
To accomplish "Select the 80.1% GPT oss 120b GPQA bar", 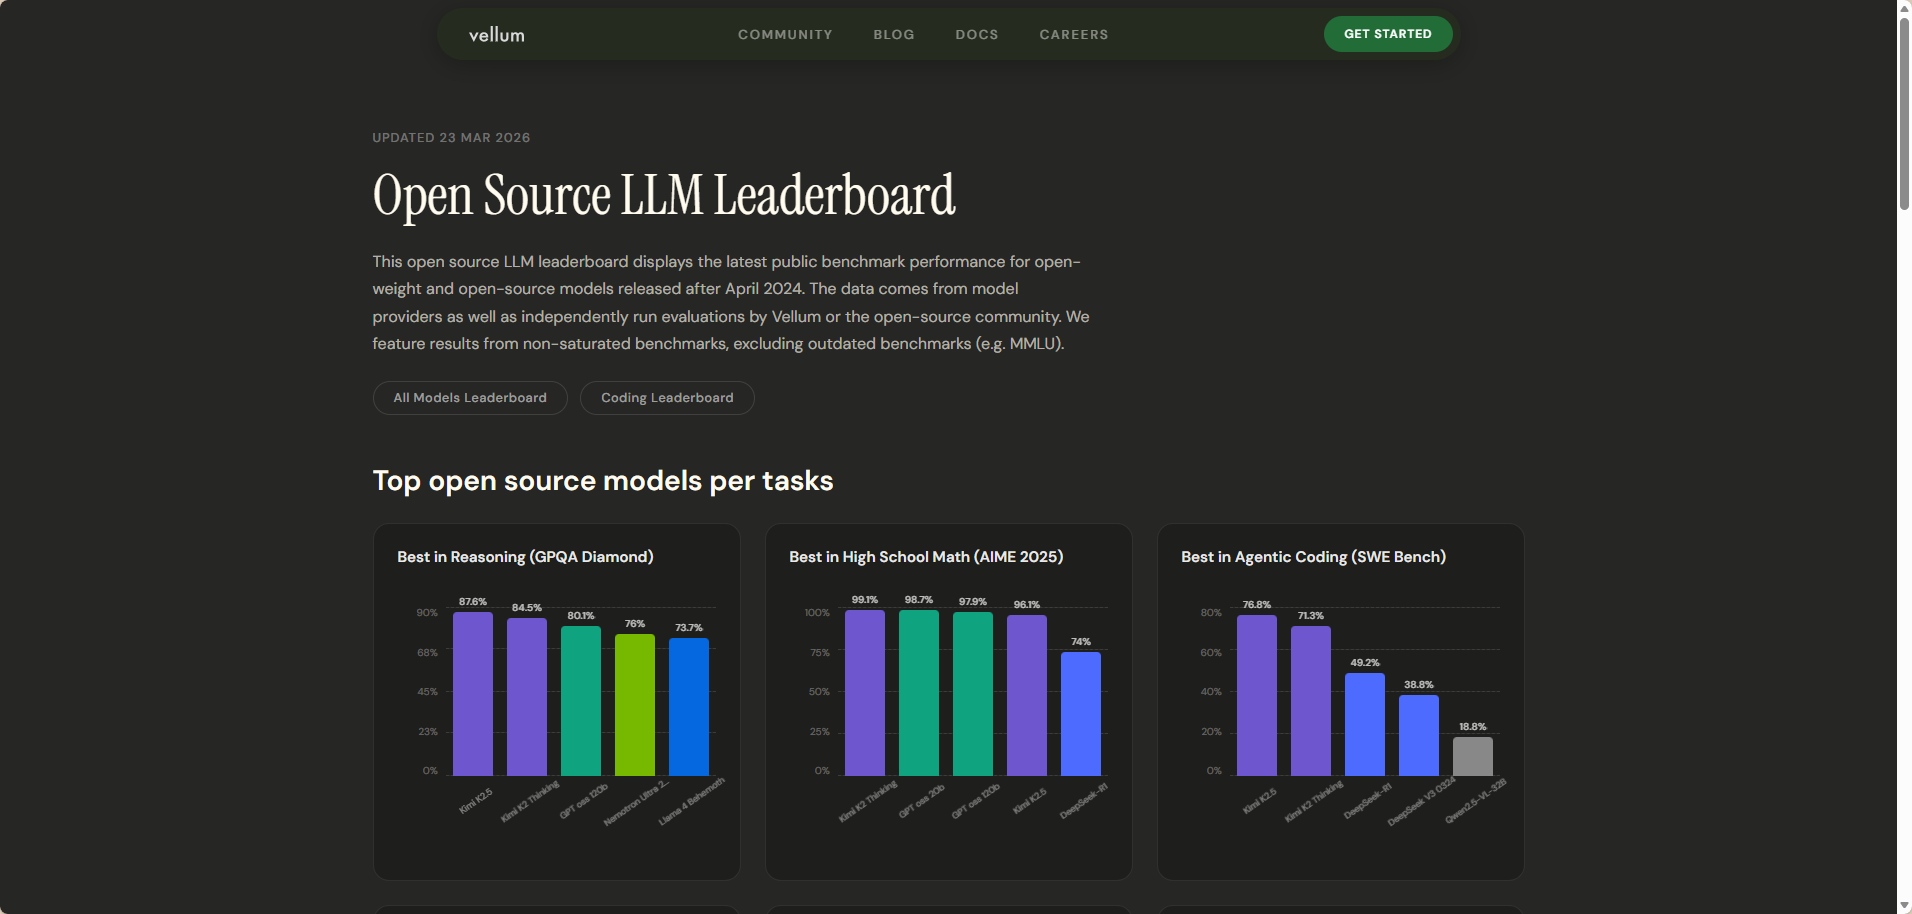I will [581, 701].
